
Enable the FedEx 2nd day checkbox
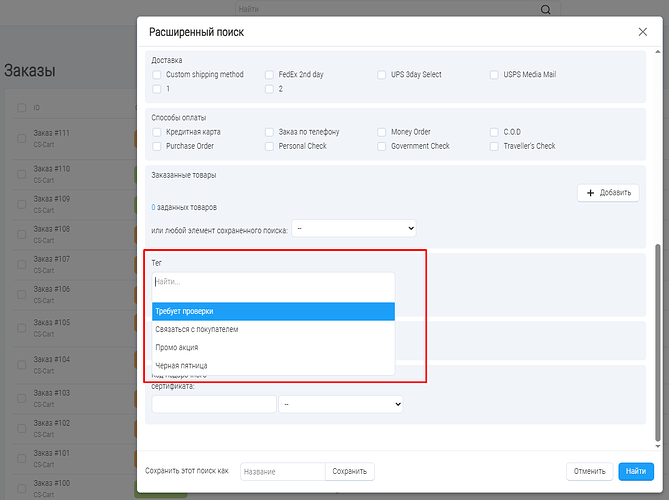[270, 75]
